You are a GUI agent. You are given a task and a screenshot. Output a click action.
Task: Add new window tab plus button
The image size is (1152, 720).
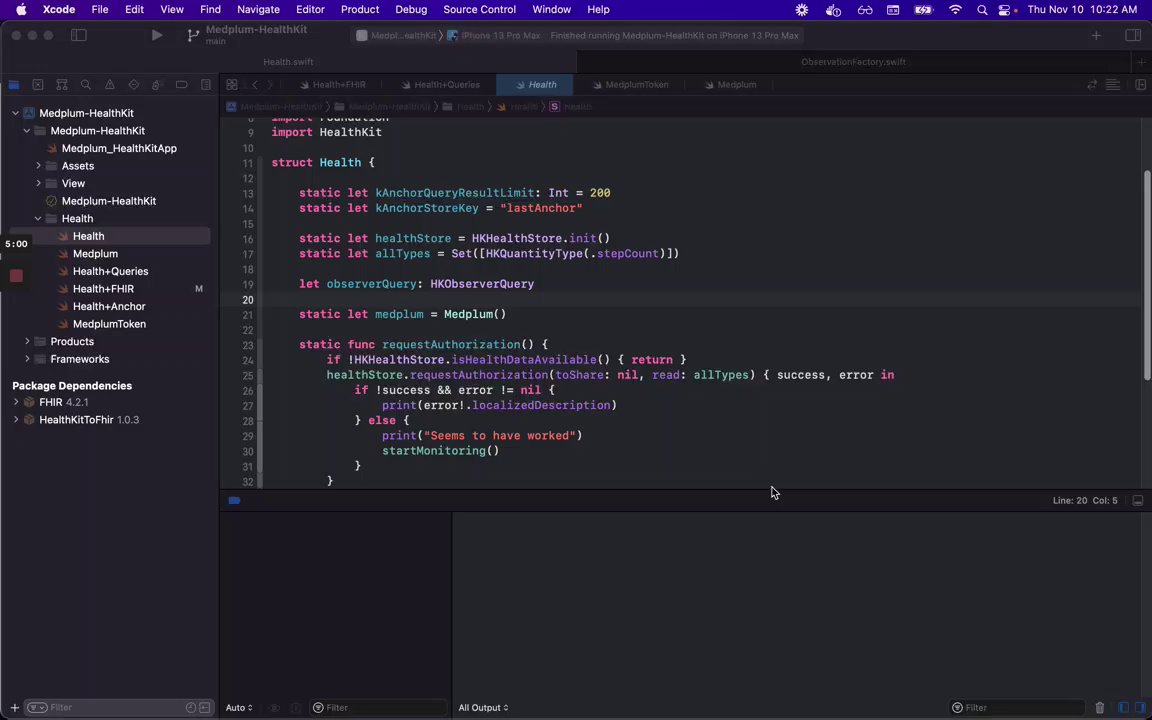(x=1141, y=62)
